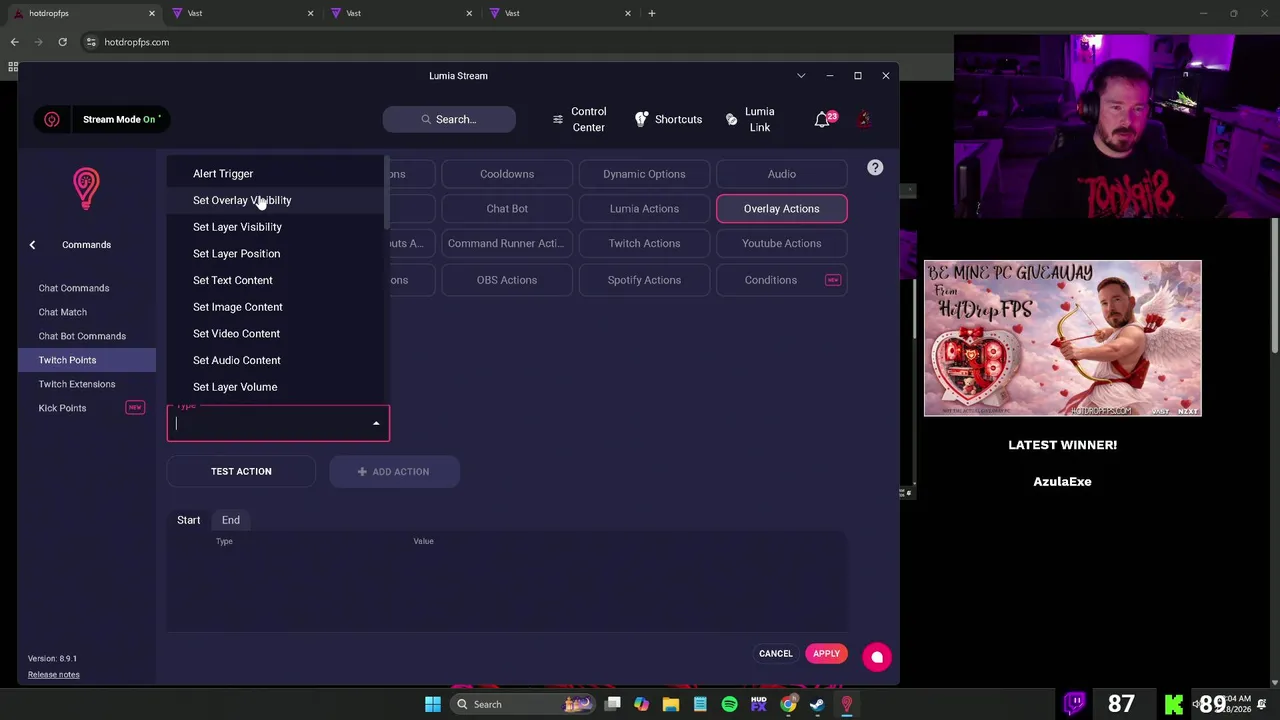Go back with the Commands back arrow

[x=32, y=245]
